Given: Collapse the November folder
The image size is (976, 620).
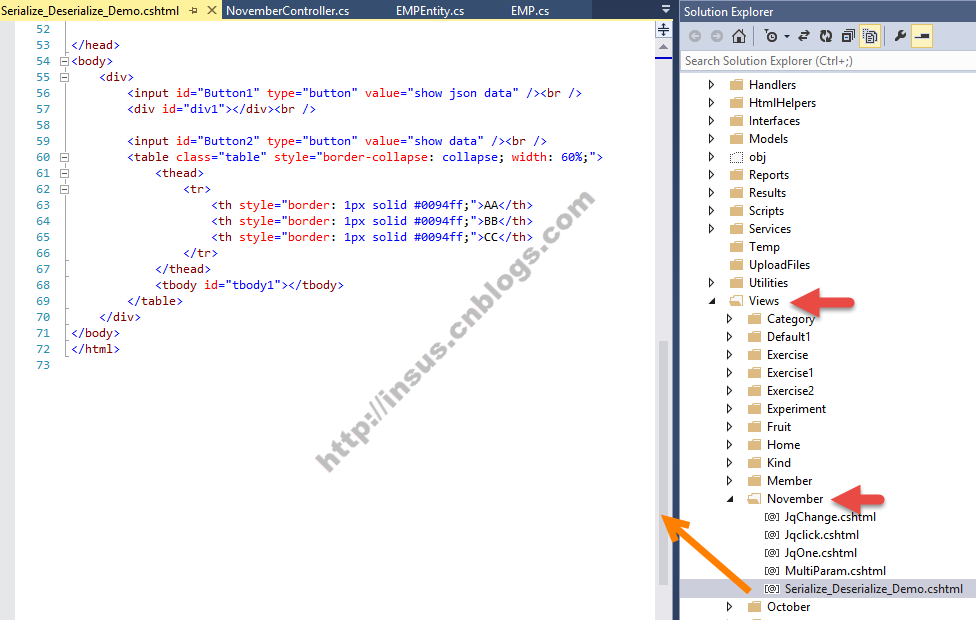Looking at the screenshot, I should (x=730, y=499).
